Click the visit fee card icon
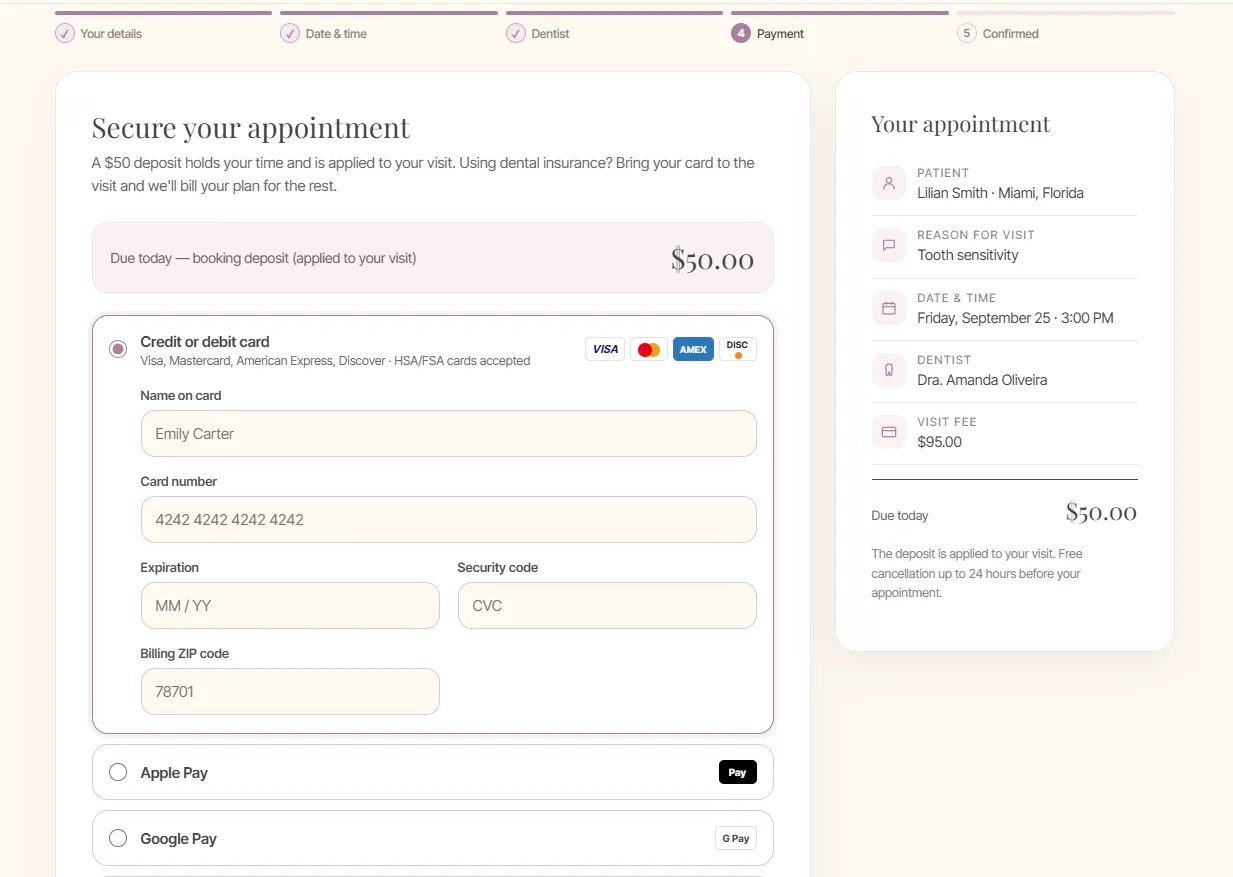Viewport: 1233px width, 877px height. [889, 432]
